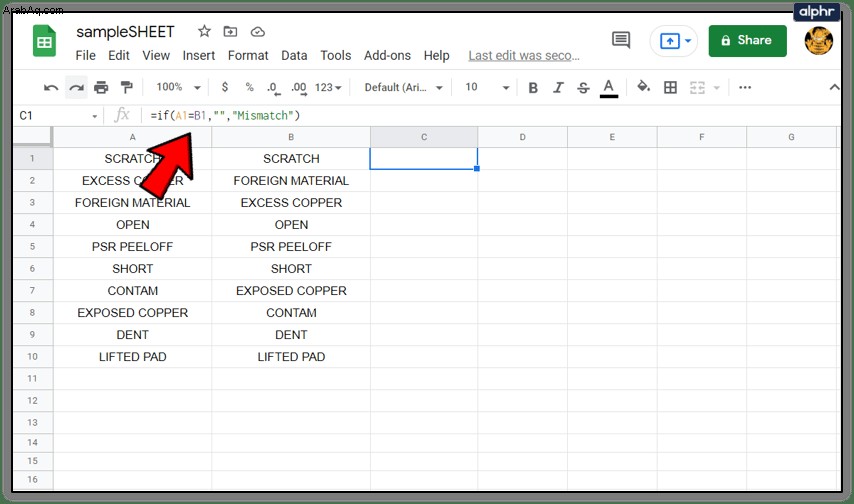The image size is (854, 504).
Task: Click the Fill color bucket icon
Action: (644, 87)
